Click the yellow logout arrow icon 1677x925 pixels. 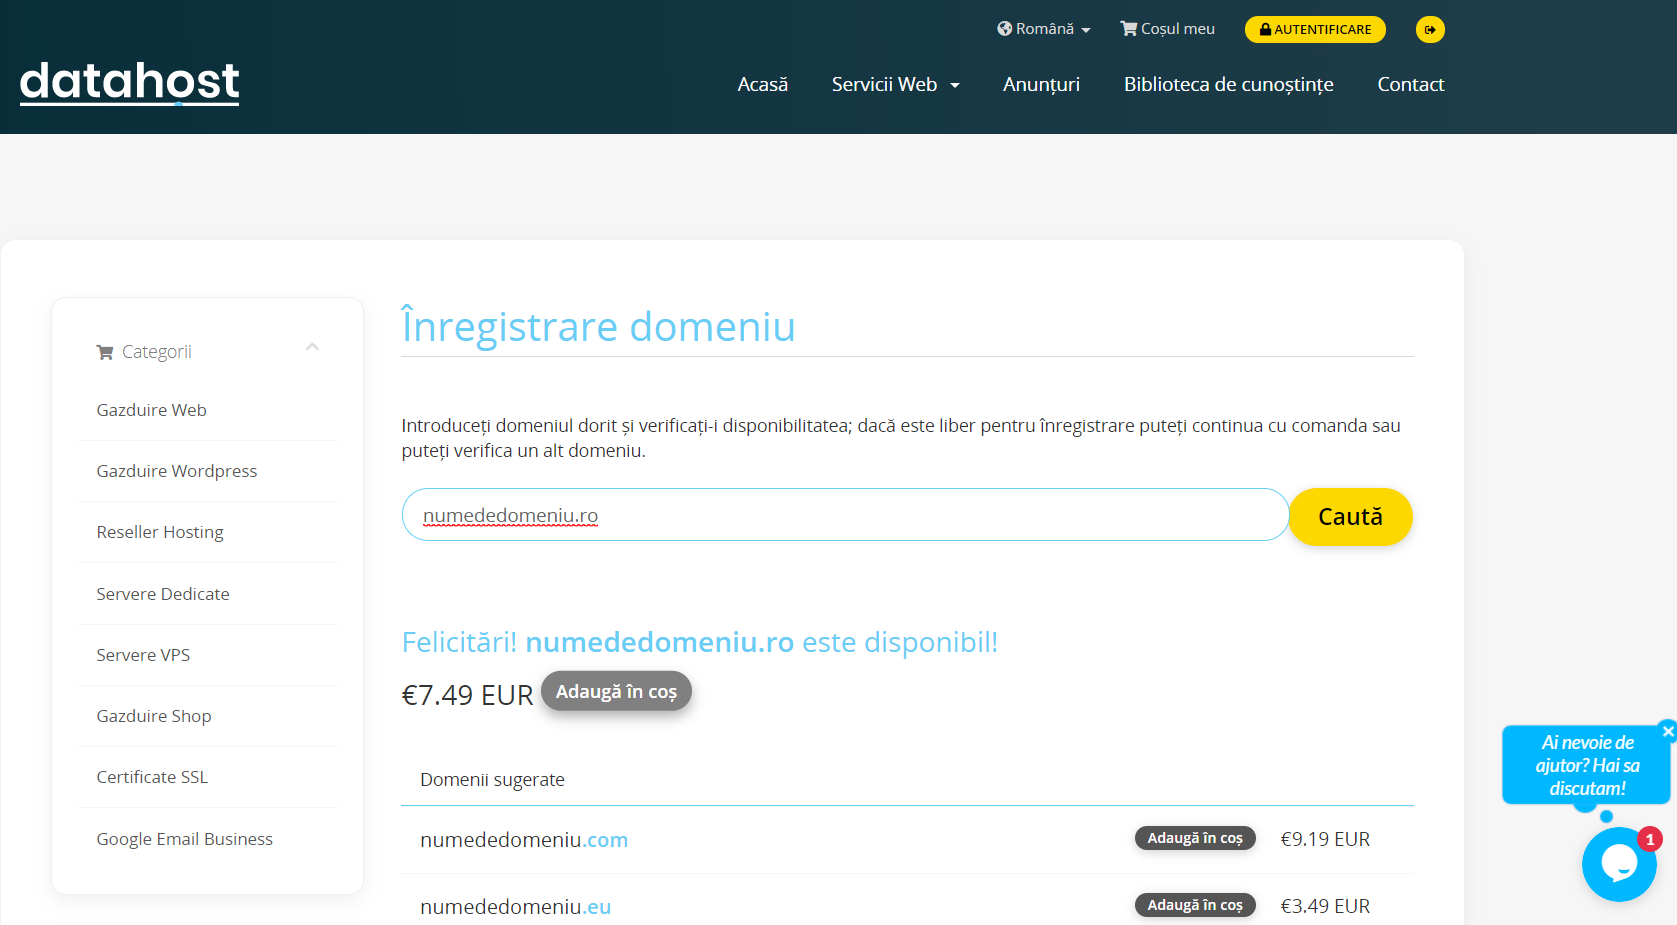1430,29
